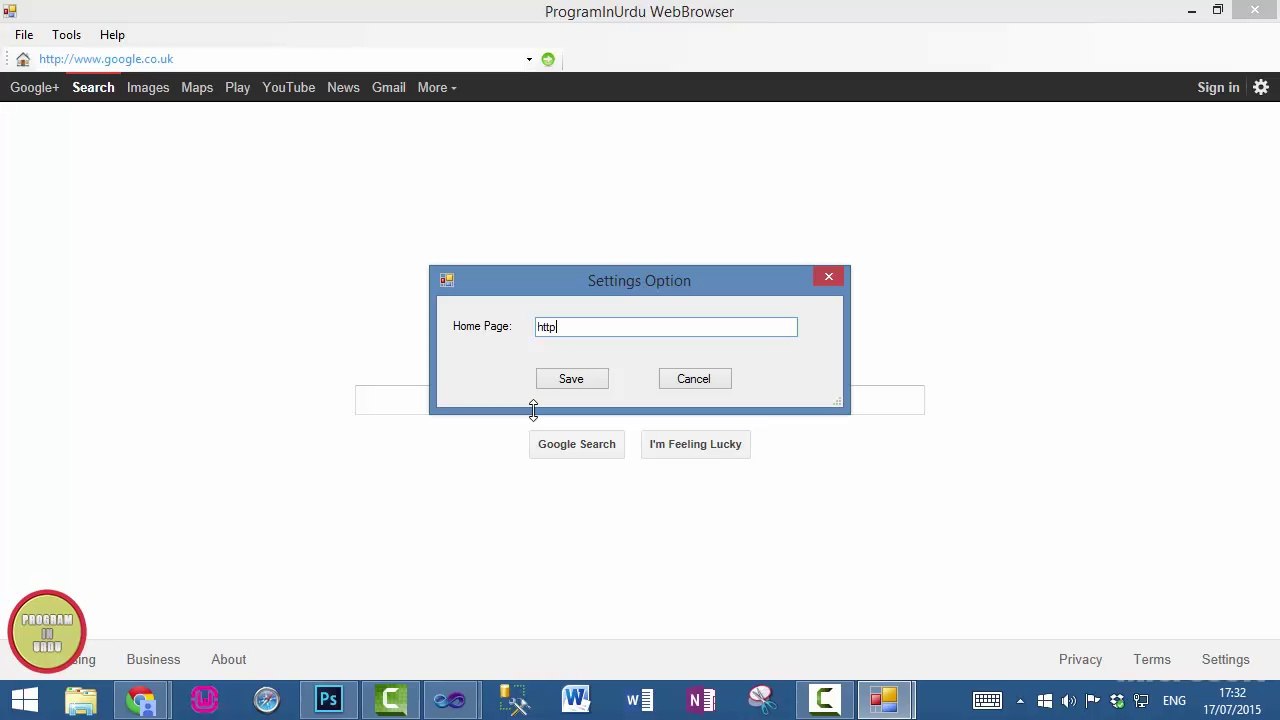The image size is (1280, 720).
Task: Open the touch keyboard tray icon
Action: click(987, 700)
